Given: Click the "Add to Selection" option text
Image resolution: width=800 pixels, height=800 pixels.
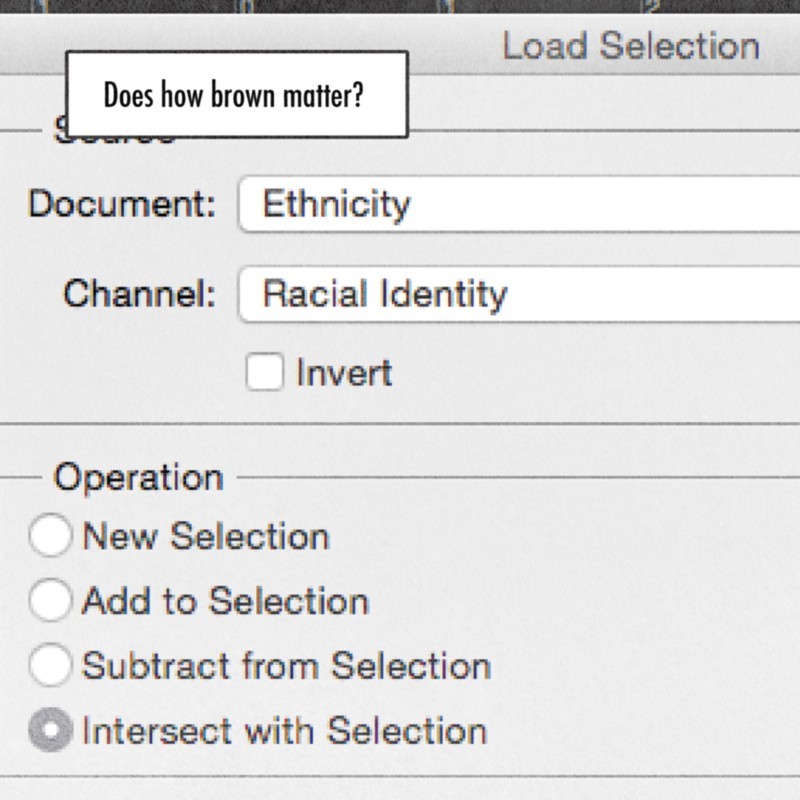Looking at the screenshot, I should (x=225, y=601).
